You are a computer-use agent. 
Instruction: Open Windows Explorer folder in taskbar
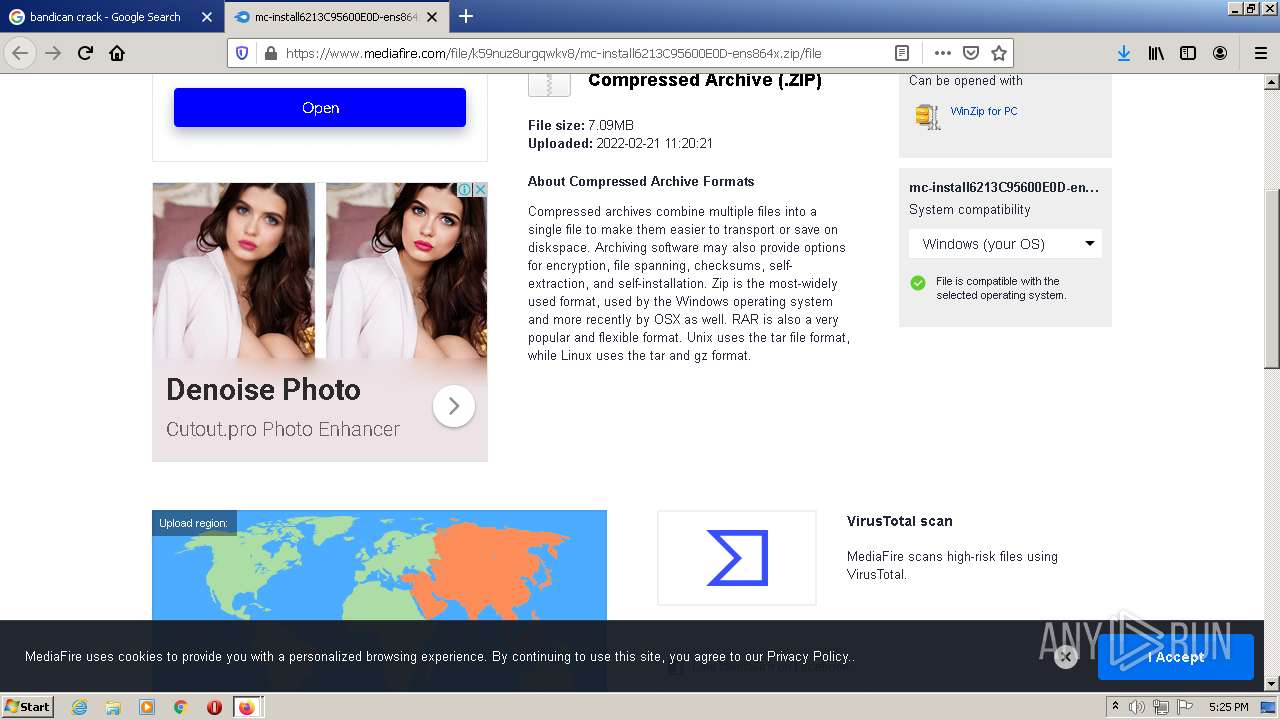point(113,707)
